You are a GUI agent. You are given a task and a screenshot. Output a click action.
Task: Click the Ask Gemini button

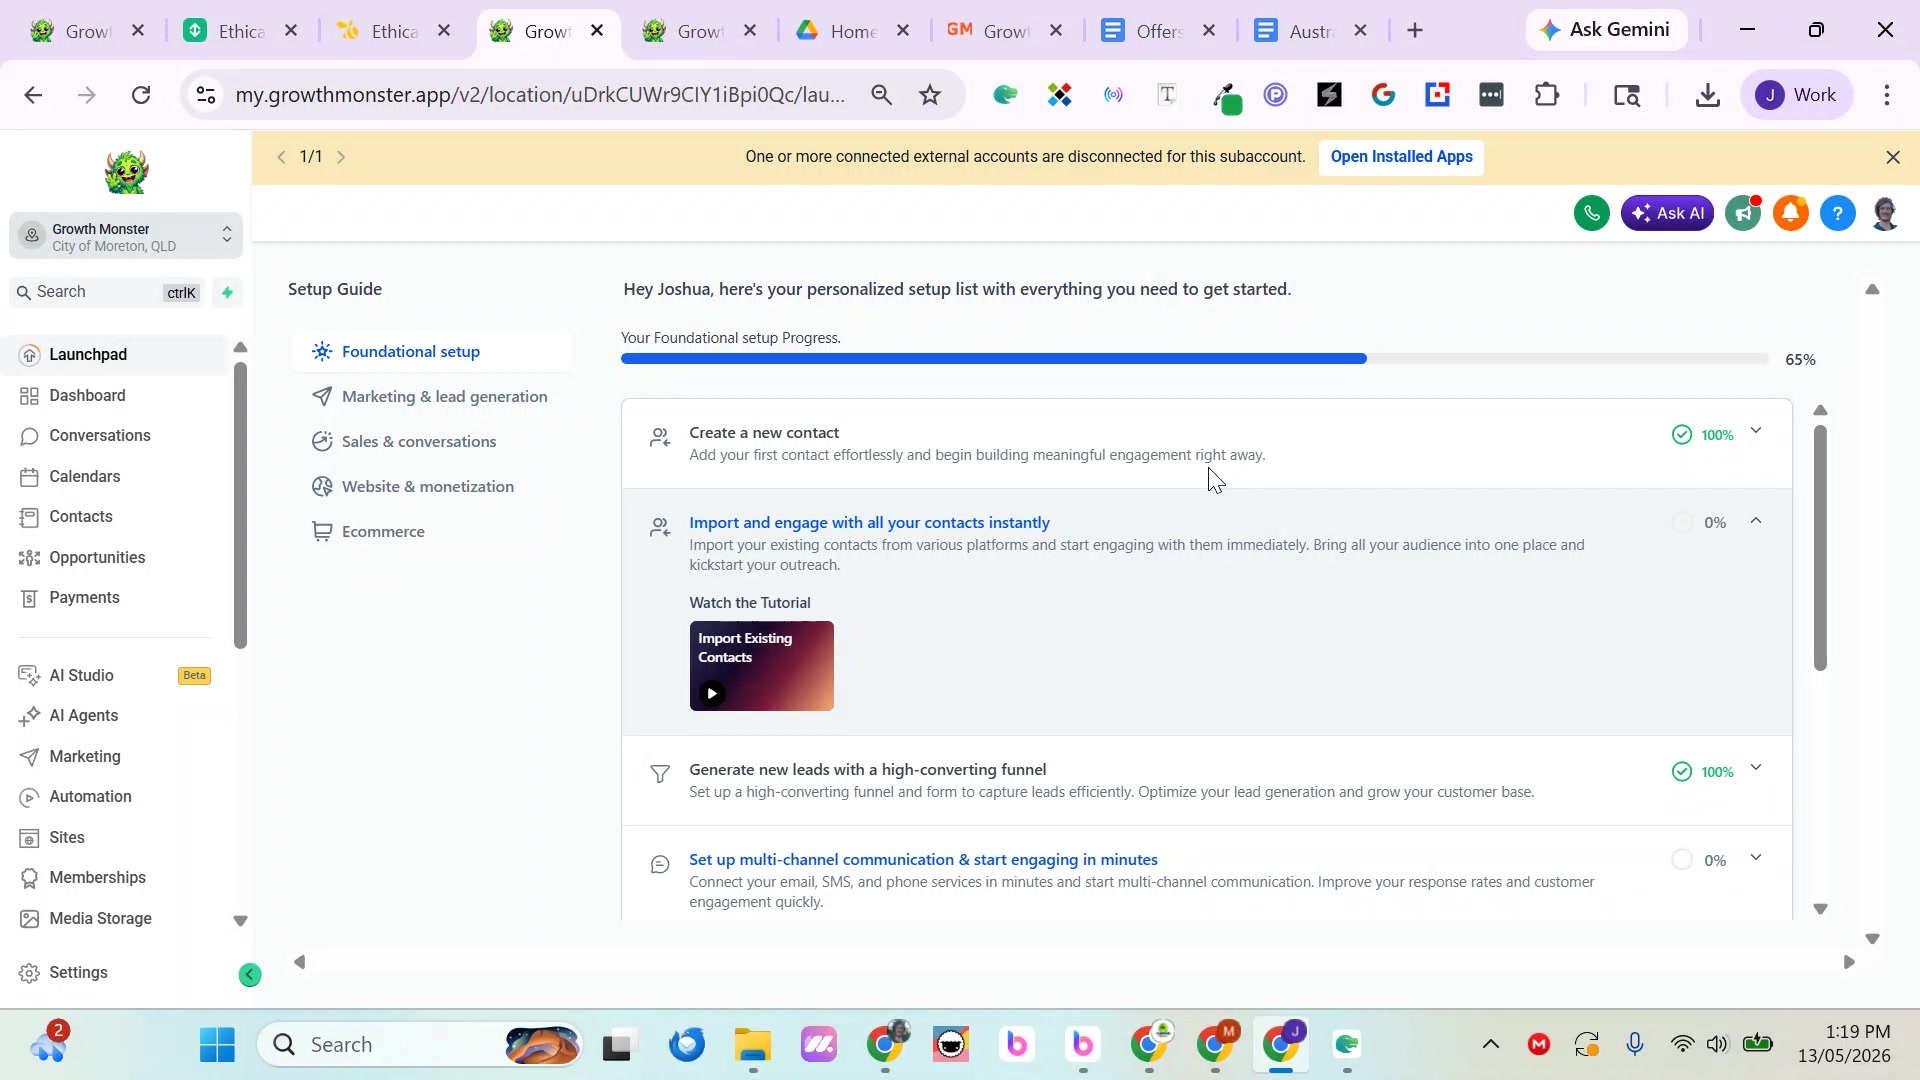click(x=1606, y=30)
